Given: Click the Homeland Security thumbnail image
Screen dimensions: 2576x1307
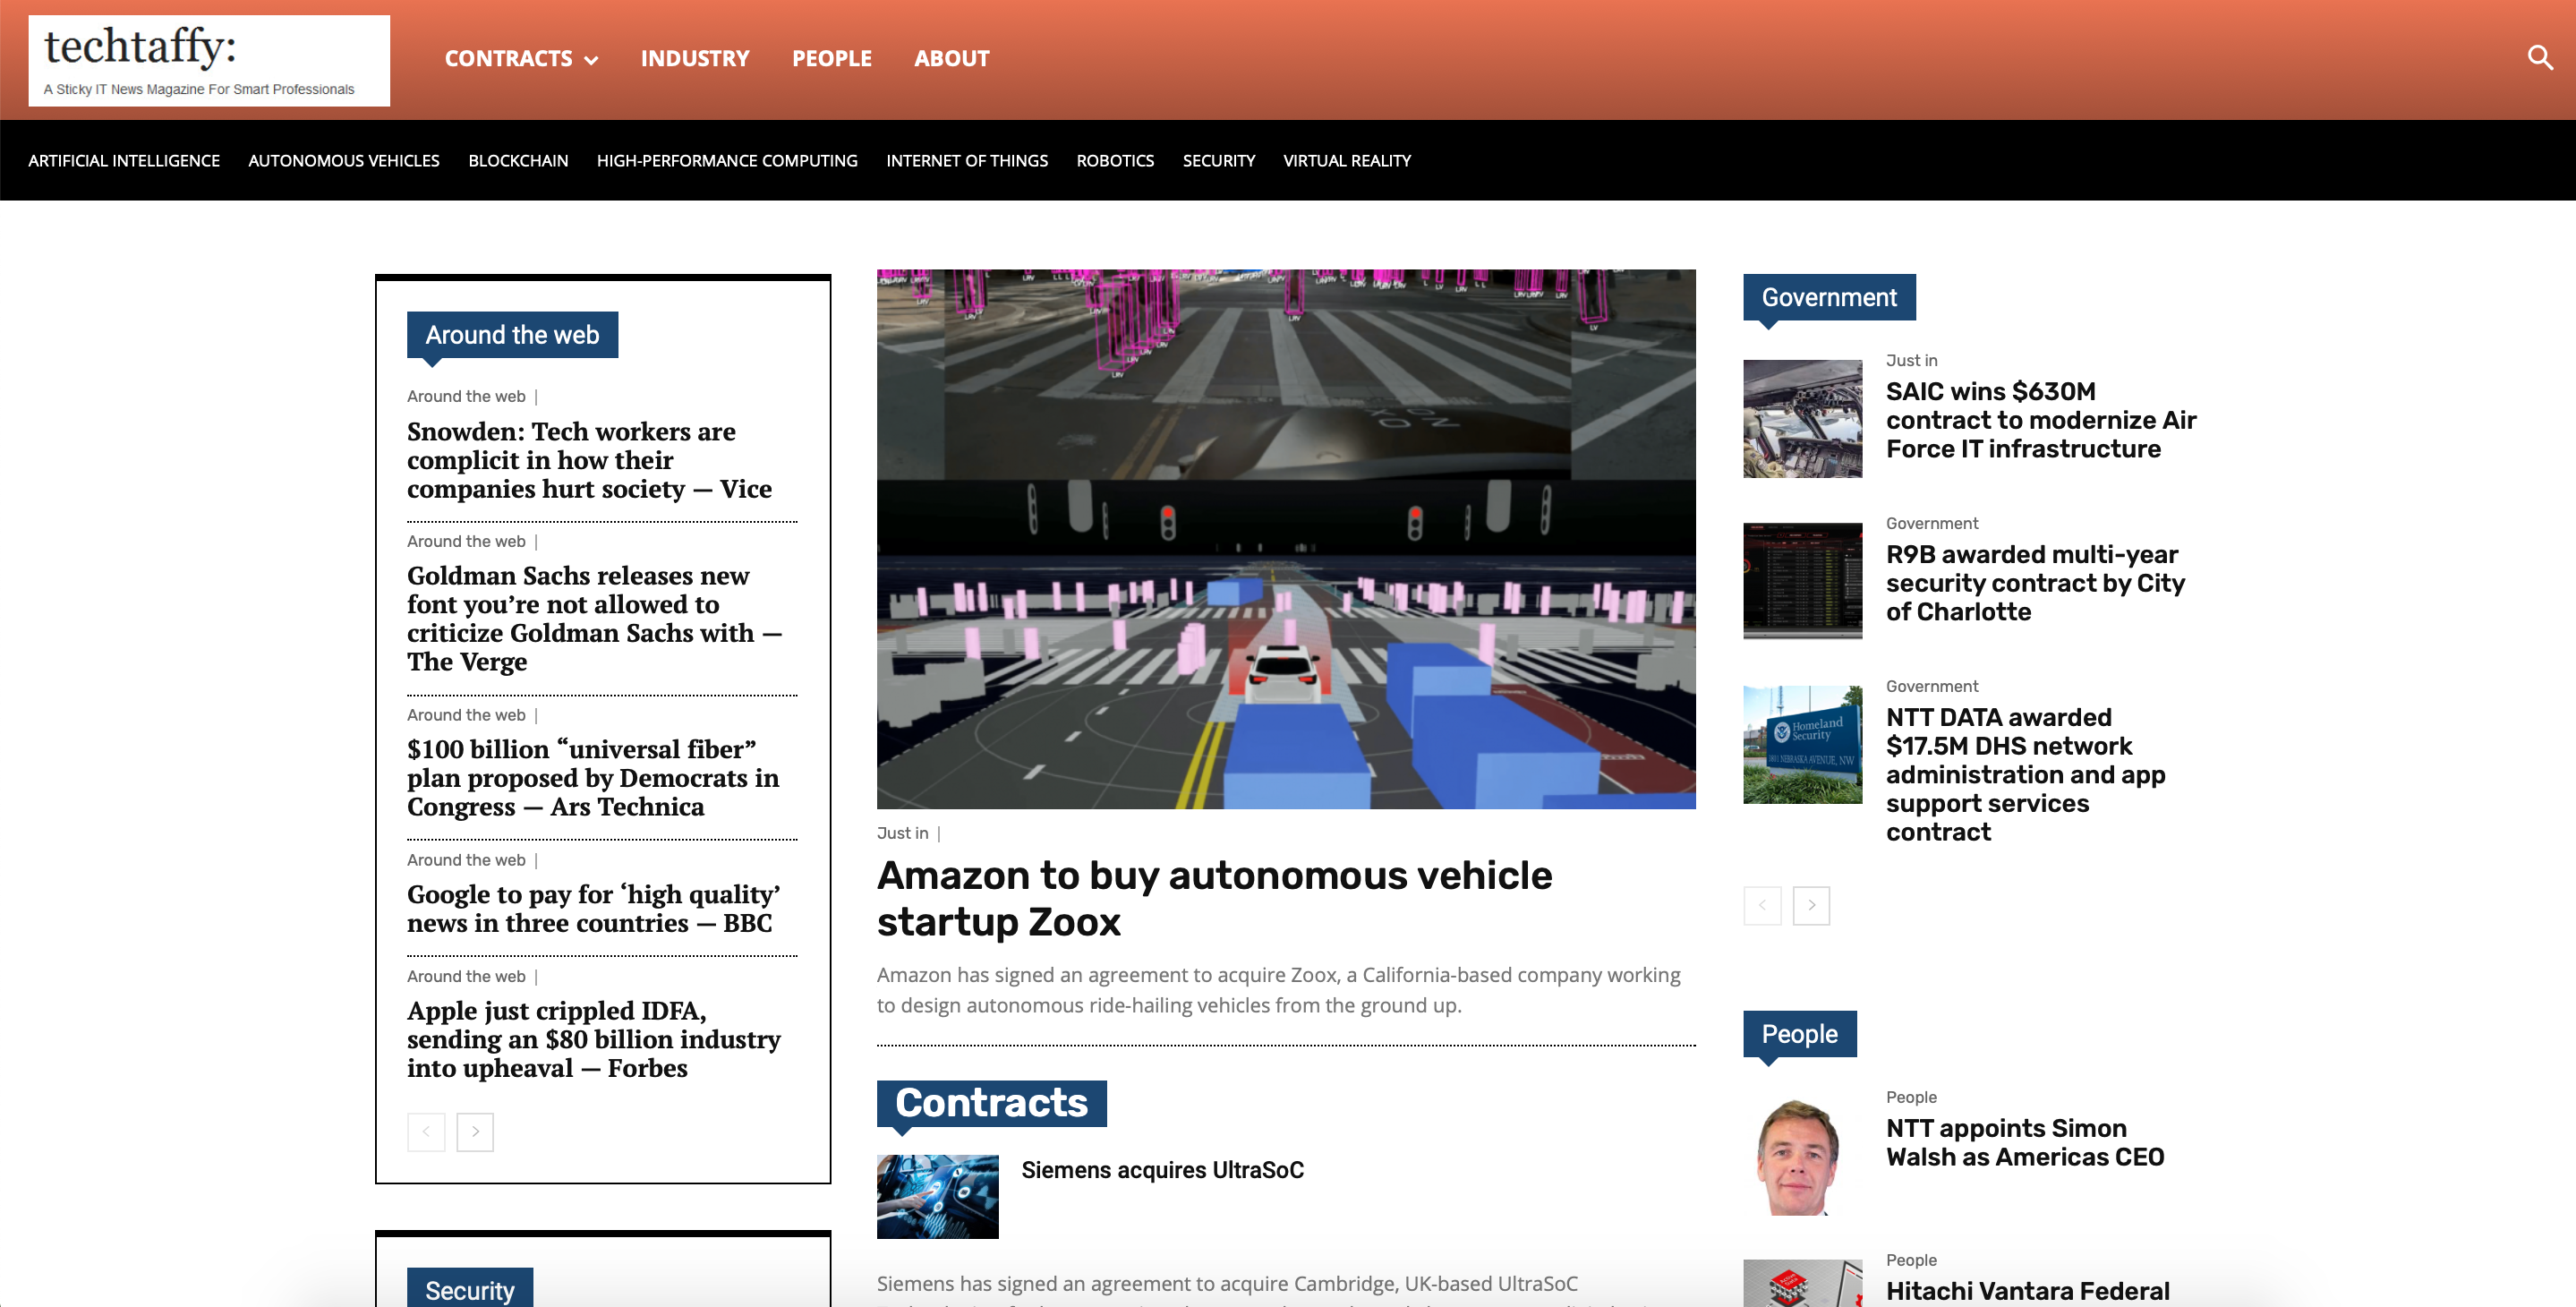Looking at the screenshot, I should tap(1802, 744).
